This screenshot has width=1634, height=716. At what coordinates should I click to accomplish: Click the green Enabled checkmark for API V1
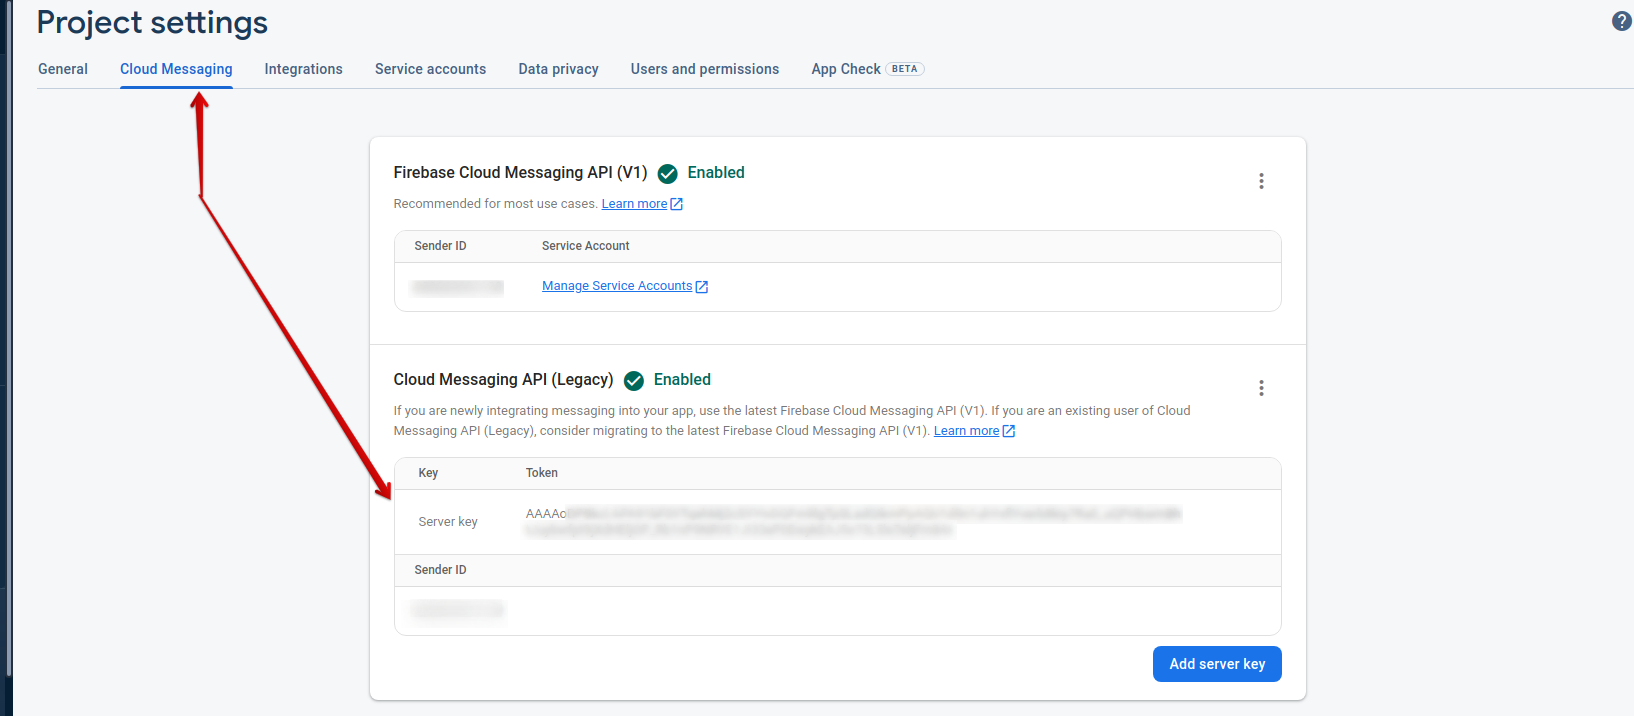pos(668,174)
